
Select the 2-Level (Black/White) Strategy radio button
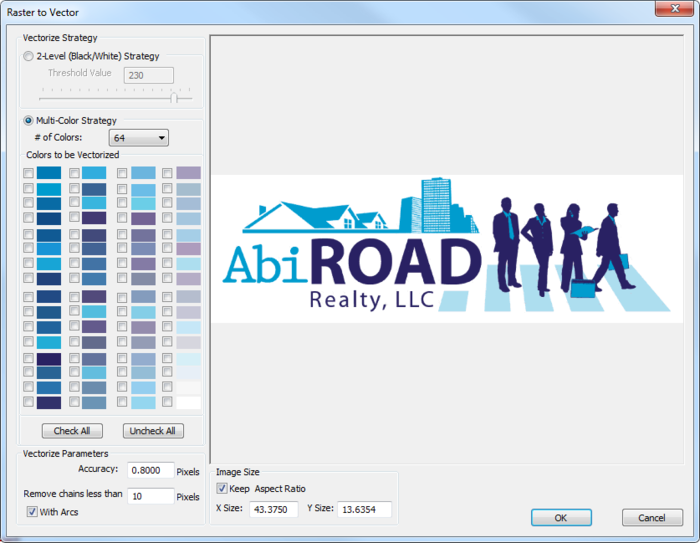(29, 56)
